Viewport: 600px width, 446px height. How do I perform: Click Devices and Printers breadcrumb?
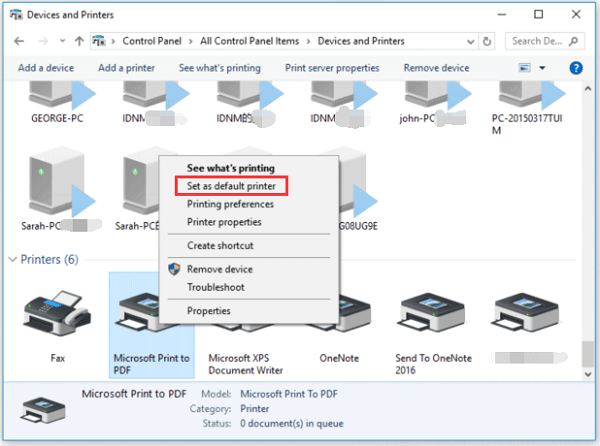pyautogui.click(x=361, y=41)
